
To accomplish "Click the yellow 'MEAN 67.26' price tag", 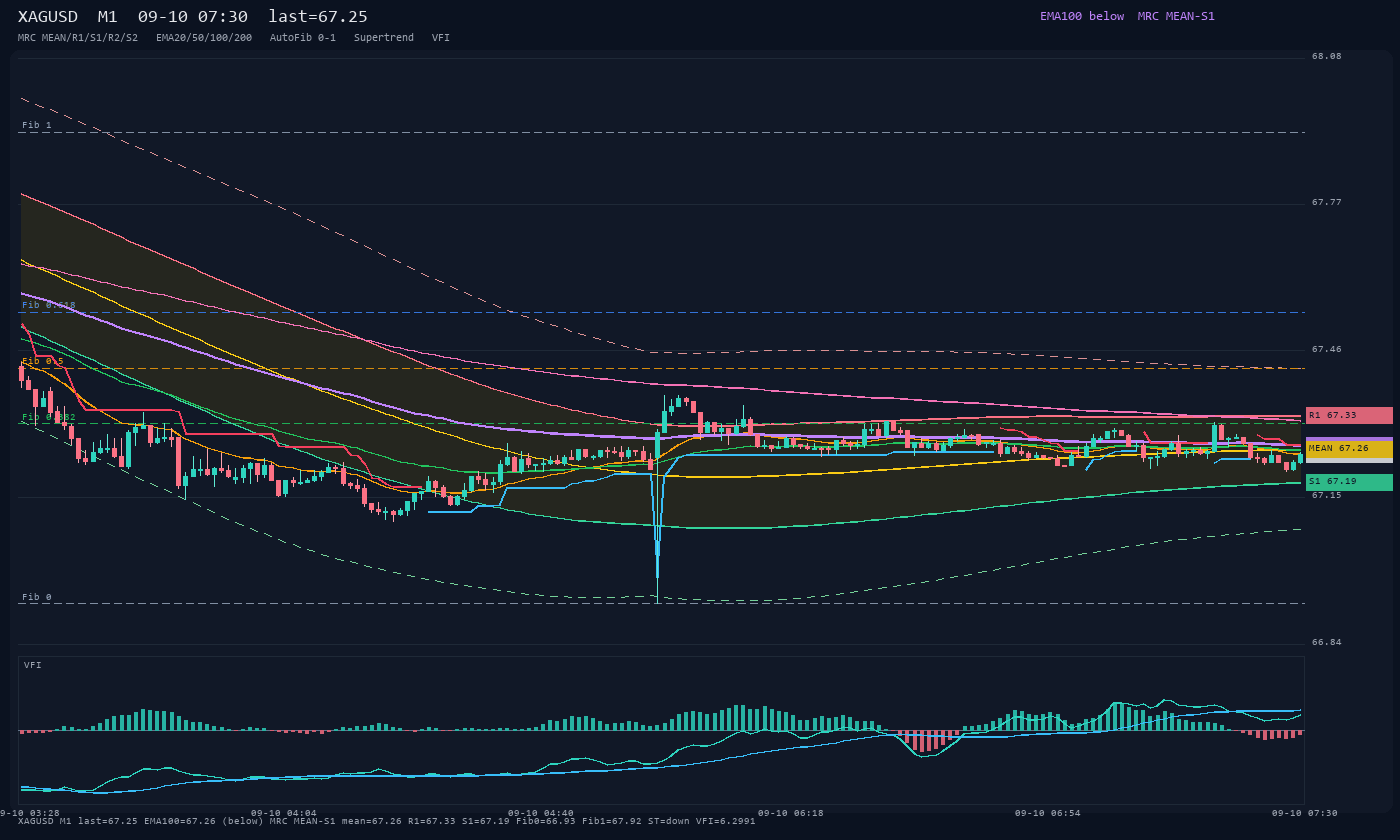I will click(x=1349, y=449).
